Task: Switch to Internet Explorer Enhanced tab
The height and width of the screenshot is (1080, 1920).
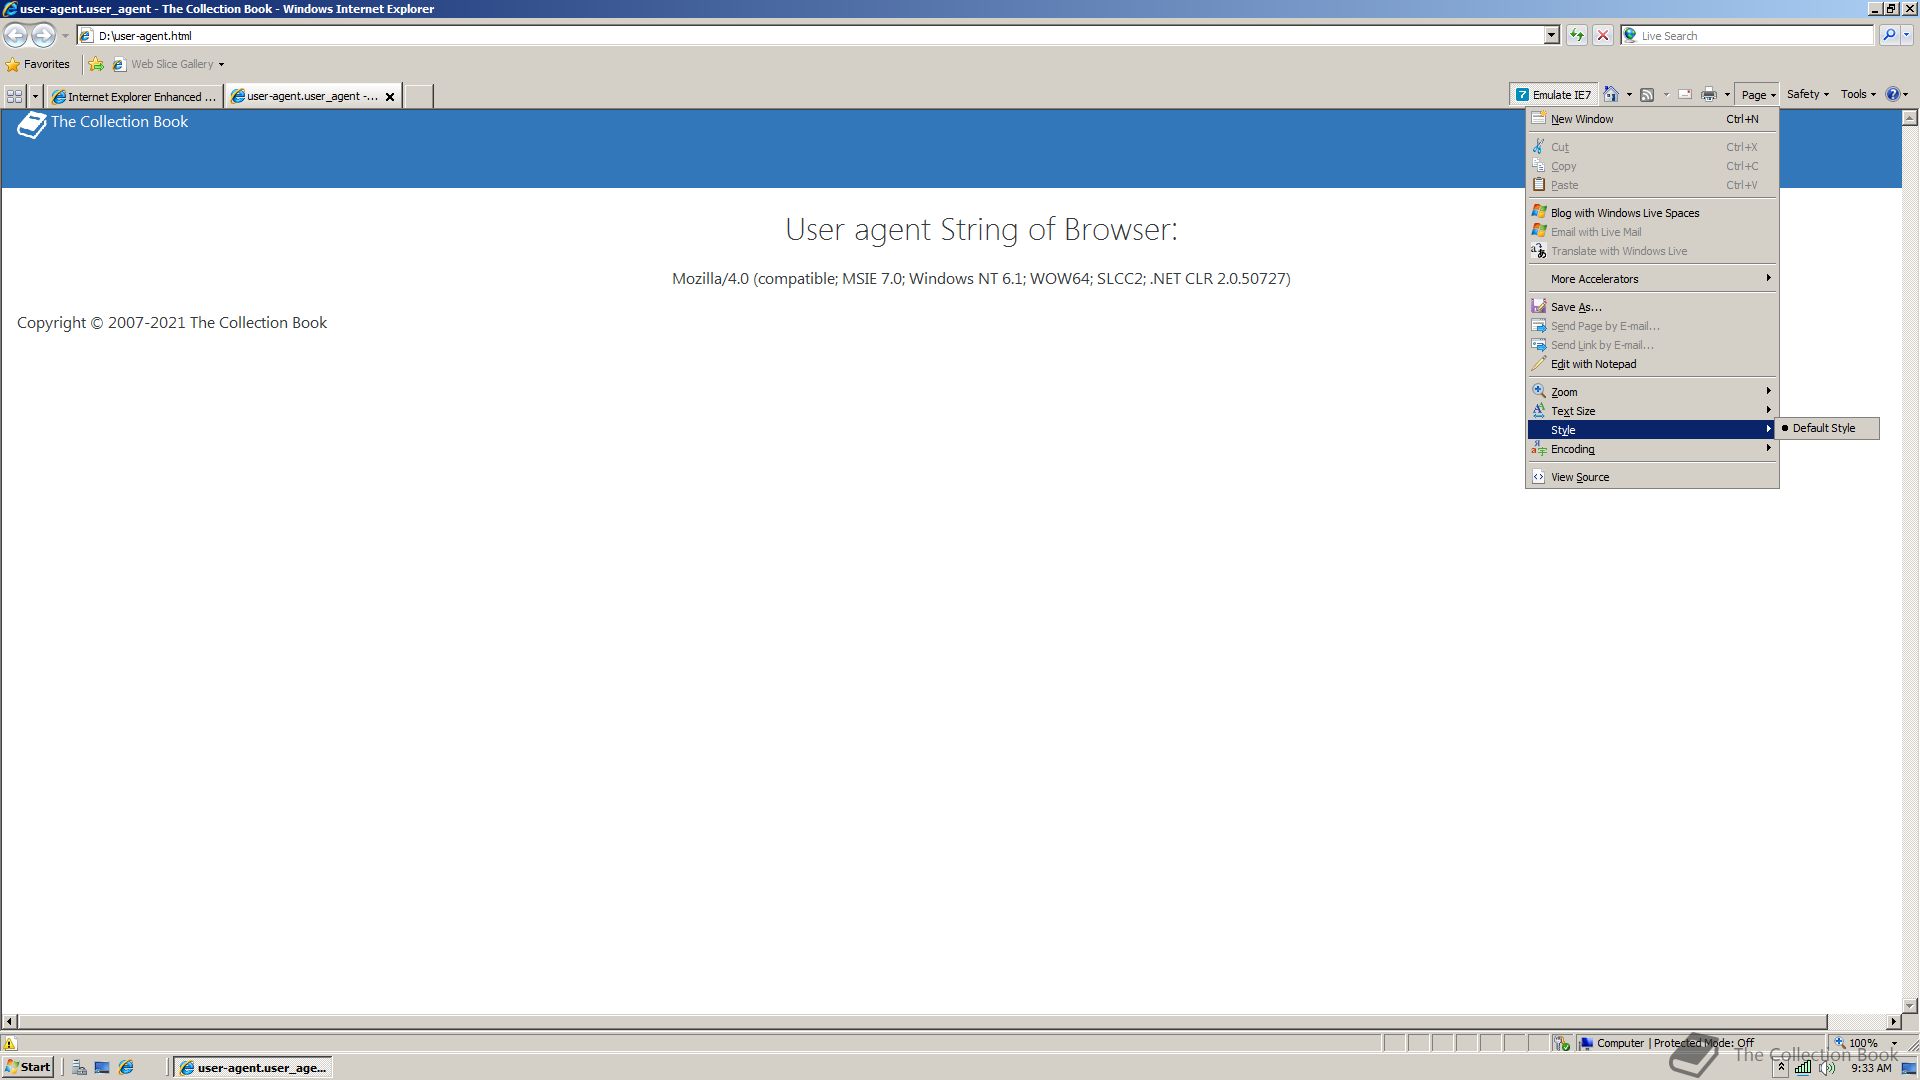Action: (135, 97)
